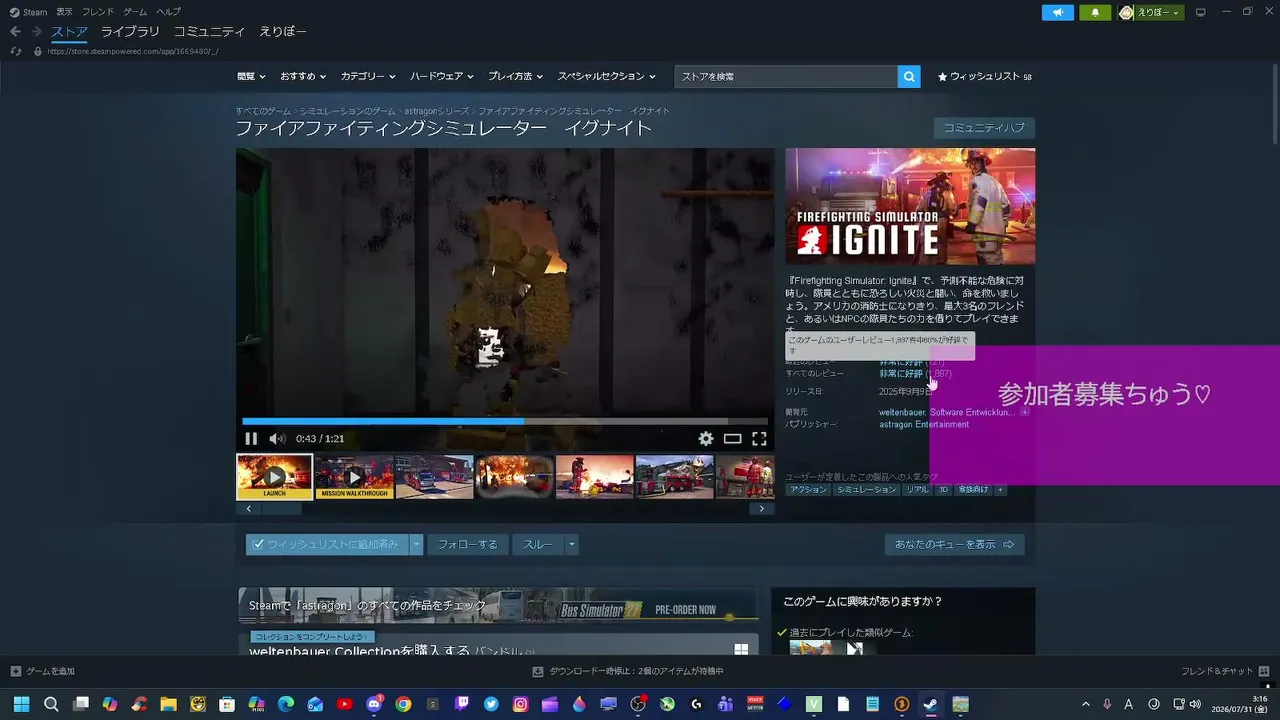The width and height of the screenshot is (1280, 720).
Task: Open the えりぽー account dropdown
Action: (1150, 12)
